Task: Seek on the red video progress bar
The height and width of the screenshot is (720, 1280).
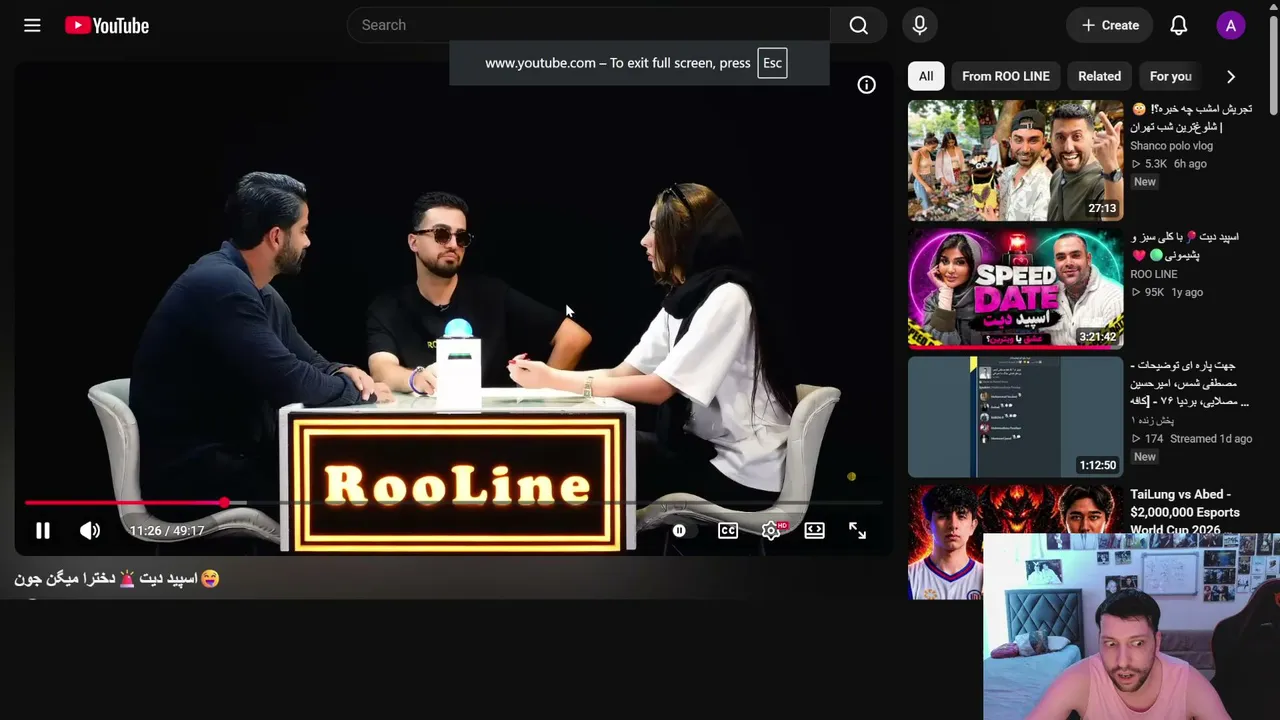Action: click(x=454, y=502)
